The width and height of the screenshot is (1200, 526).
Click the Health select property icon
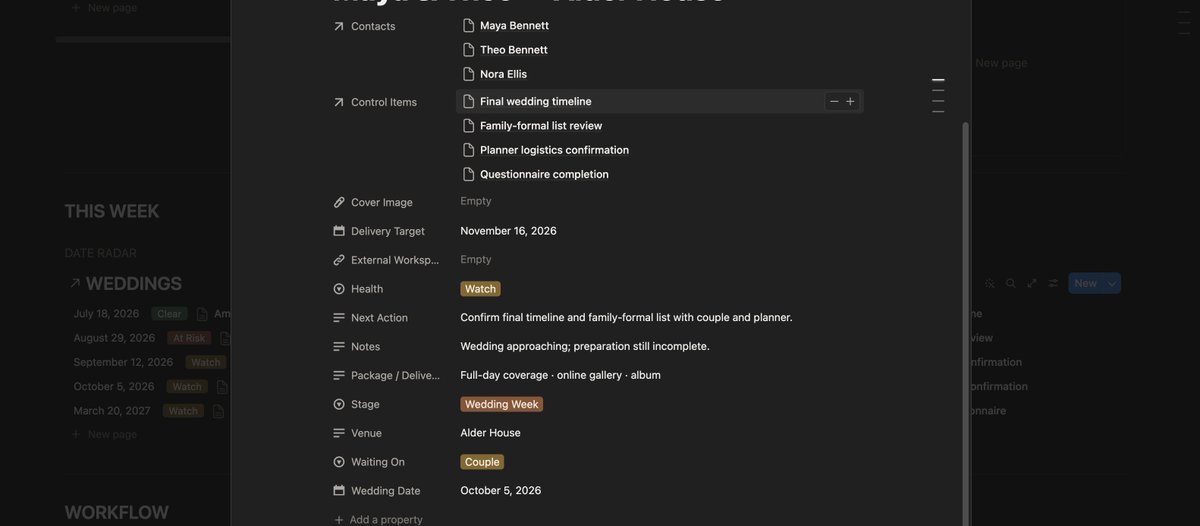(339, 289)
